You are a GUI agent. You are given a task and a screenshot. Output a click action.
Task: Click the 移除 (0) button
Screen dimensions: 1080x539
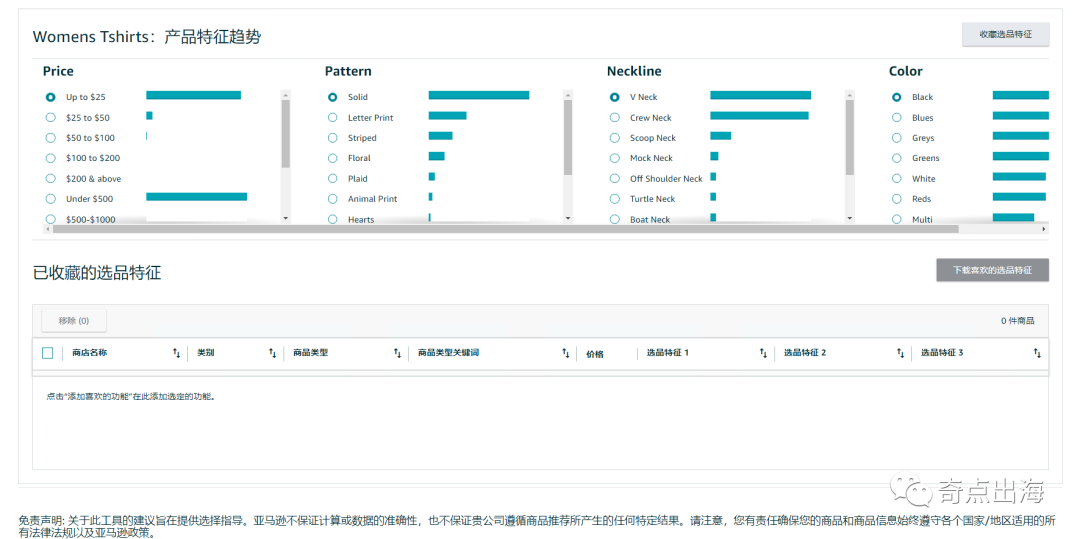[74, 321]
